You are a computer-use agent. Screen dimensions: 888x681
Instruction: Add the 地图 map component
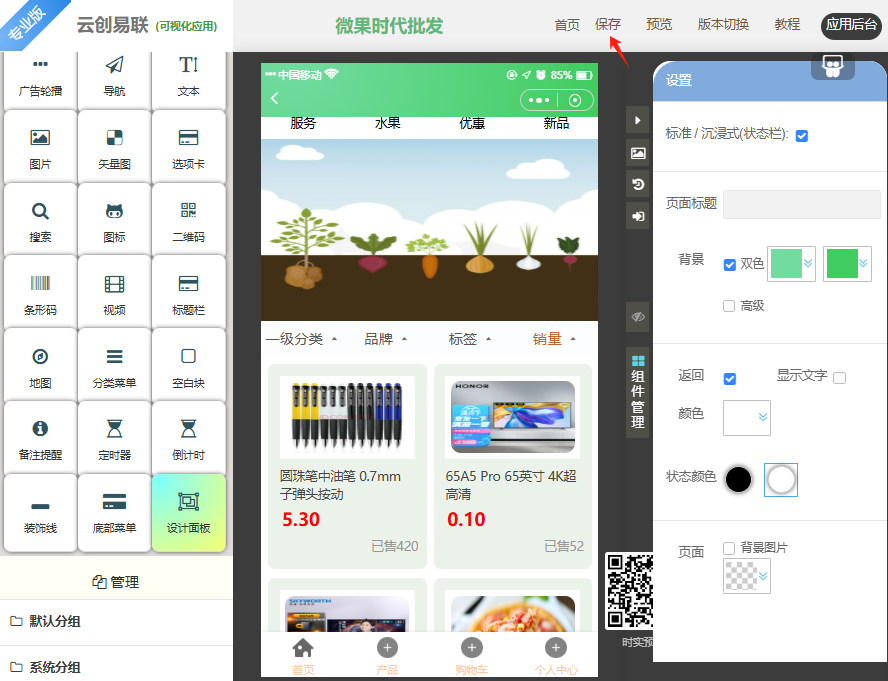click(40, 366)
